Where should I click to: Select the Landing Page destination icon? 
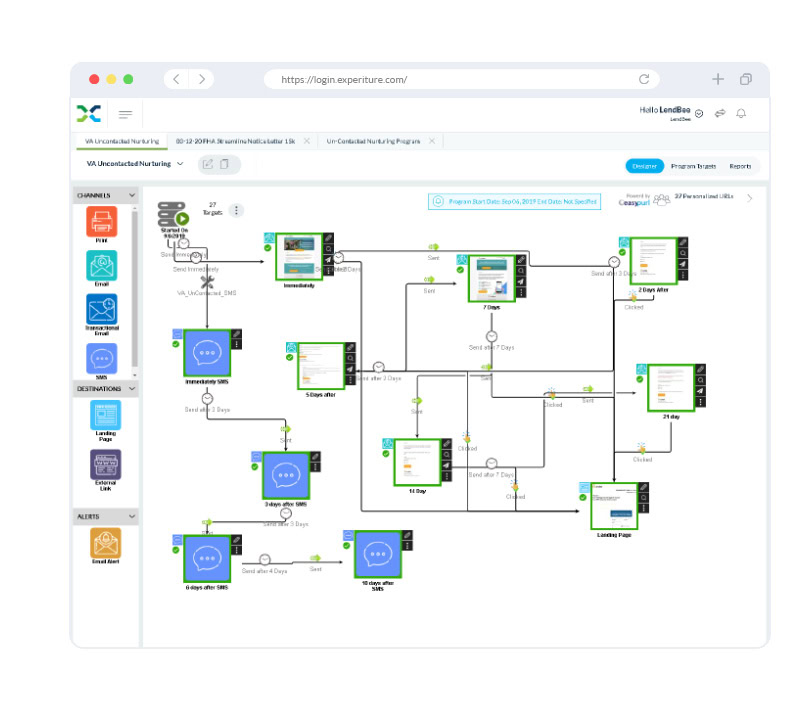click(x=106, y=415)
